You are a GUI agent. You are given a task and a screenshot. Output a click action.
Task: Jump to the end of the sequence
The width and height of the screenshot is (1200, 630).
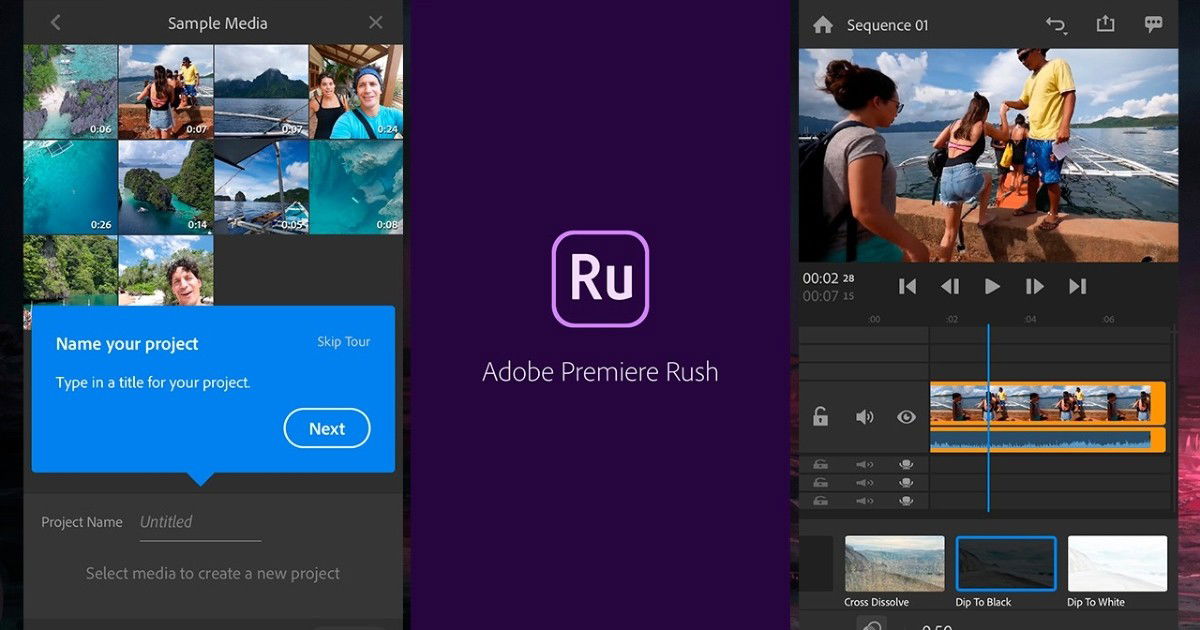pos(1077,287)
